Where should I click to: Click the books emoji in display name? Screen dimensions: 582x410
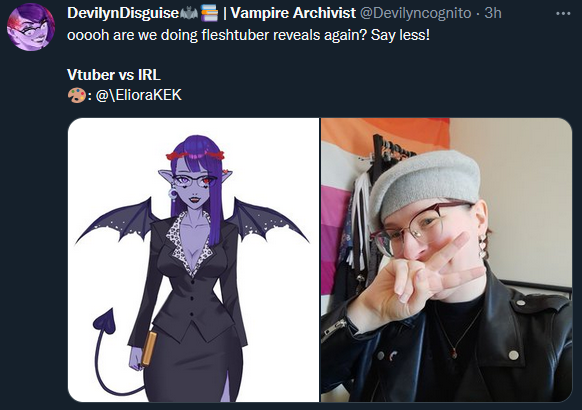coord(209,14)
